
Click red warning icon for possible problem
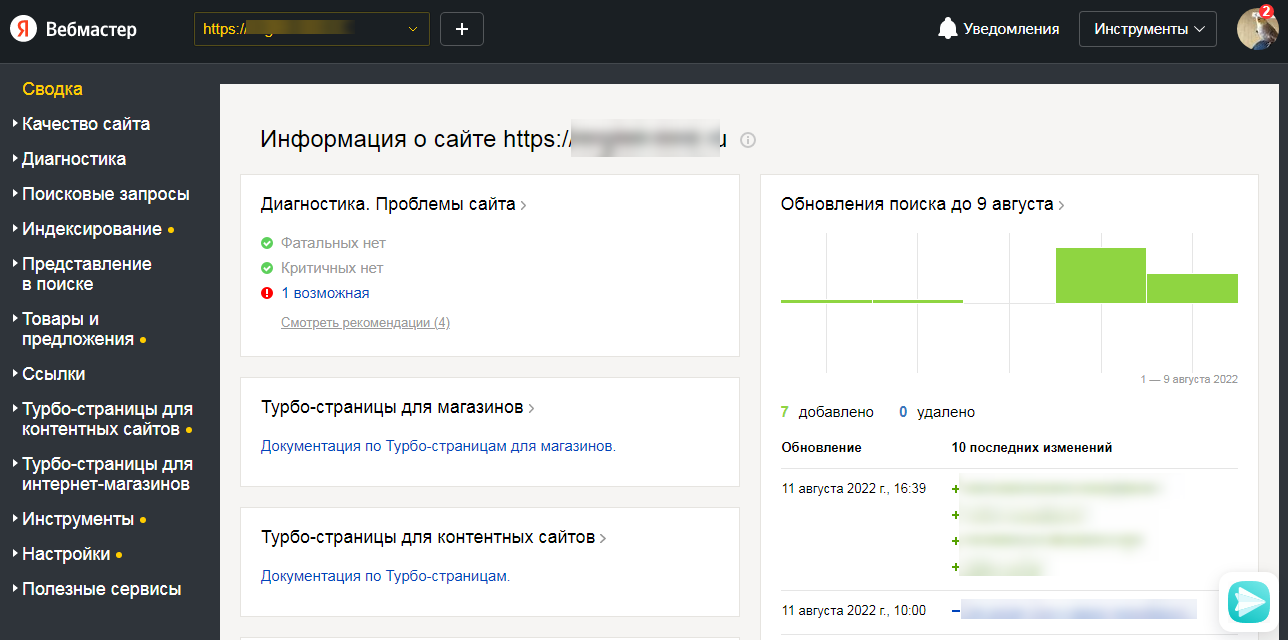tap(267, 293)
